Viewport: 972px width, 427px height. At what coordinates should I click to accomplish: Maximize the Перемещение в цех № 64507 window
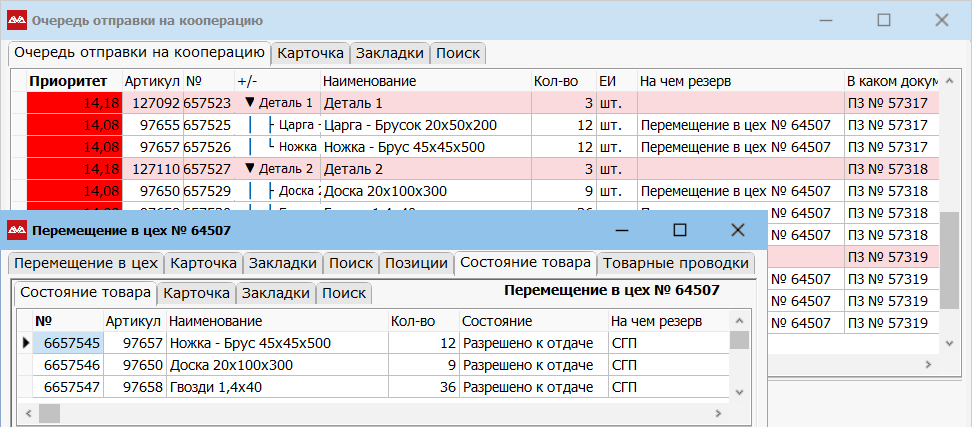680,230
